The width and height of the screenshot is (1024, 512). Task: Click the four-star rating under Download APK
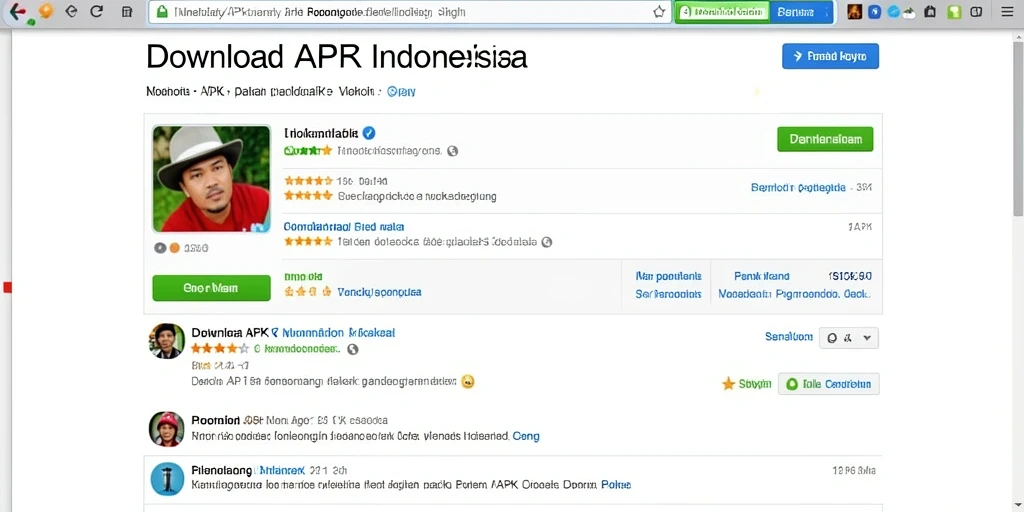tap(220, 349)
